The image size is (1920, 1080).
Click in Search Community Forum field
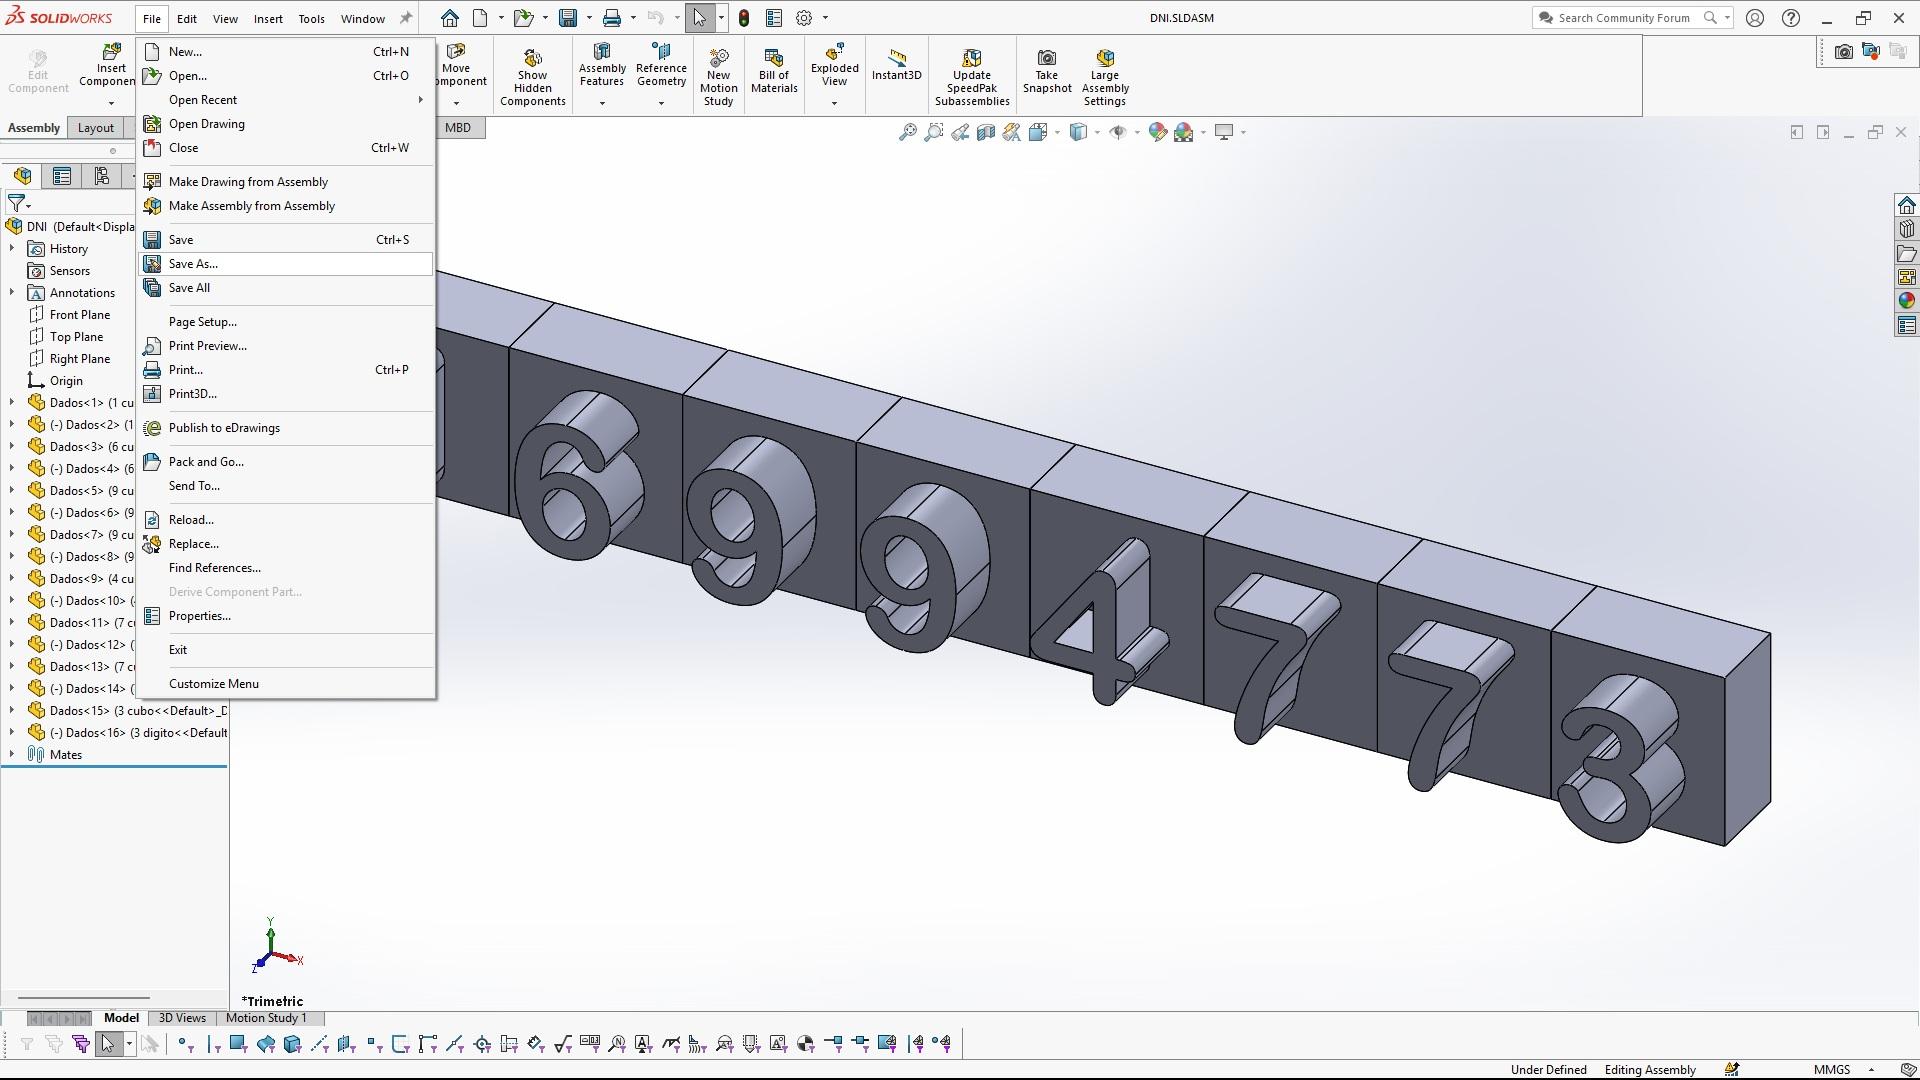[x=1623, y=18]
